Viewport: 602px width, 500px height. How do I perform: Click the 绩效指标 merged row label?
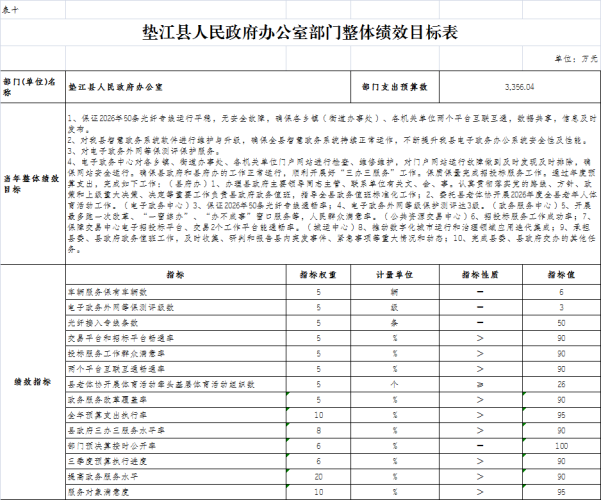tap(31, 381)
